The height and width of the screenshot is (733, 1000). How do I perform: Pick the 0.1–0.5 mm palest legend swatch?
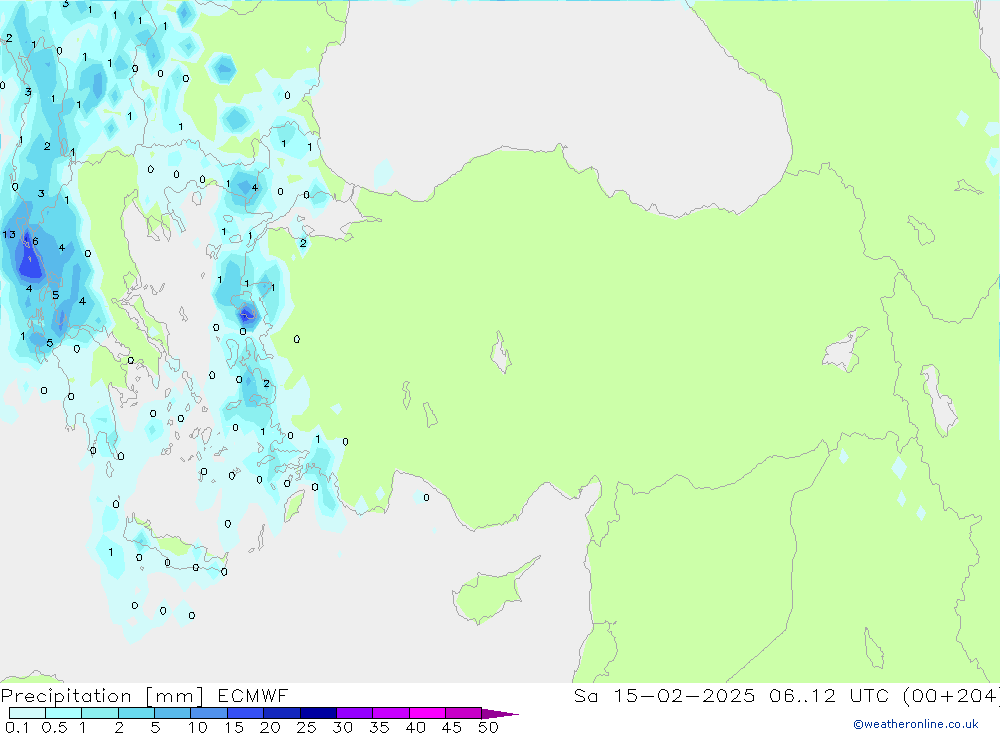tap(27, 713)
